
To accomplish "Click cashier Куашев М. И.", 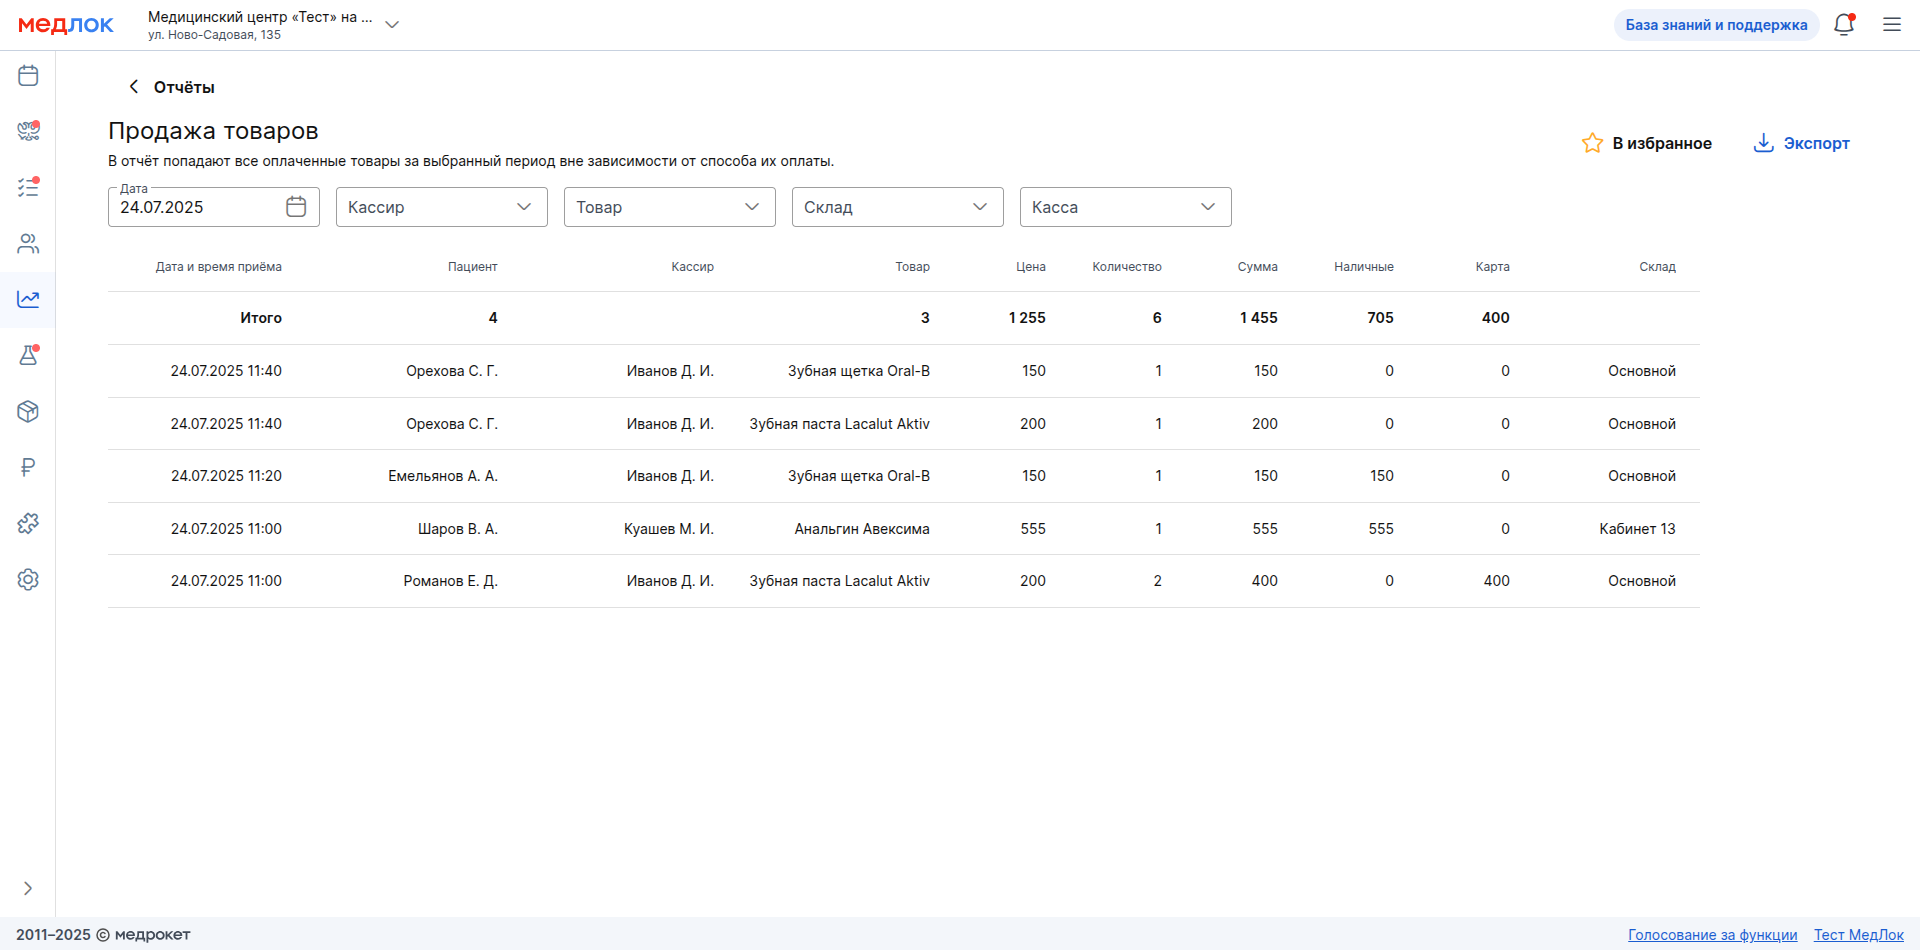I will pos(669,529).
